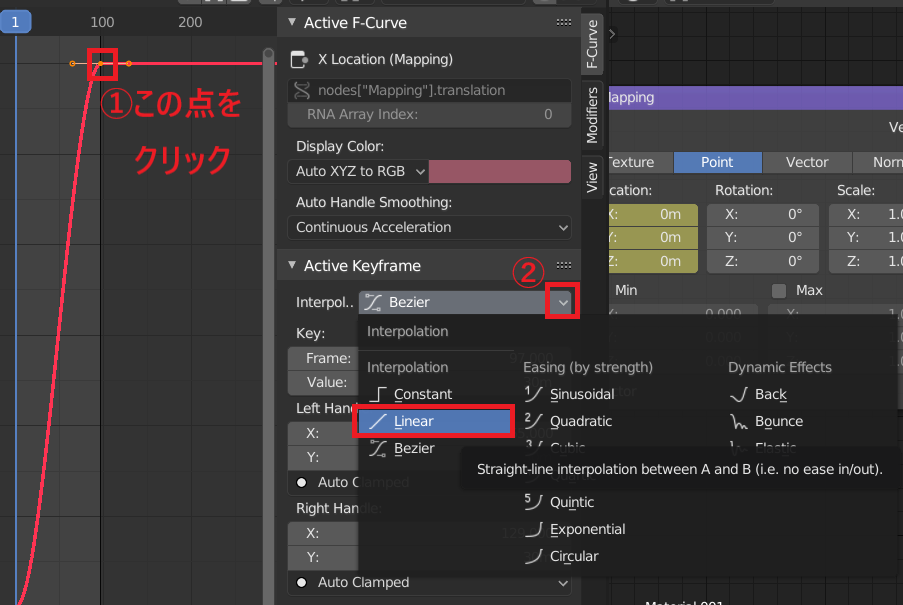903x605 pixels.
Task: Click the graph editor vertical scrollbar
Action: pos(268,326)
